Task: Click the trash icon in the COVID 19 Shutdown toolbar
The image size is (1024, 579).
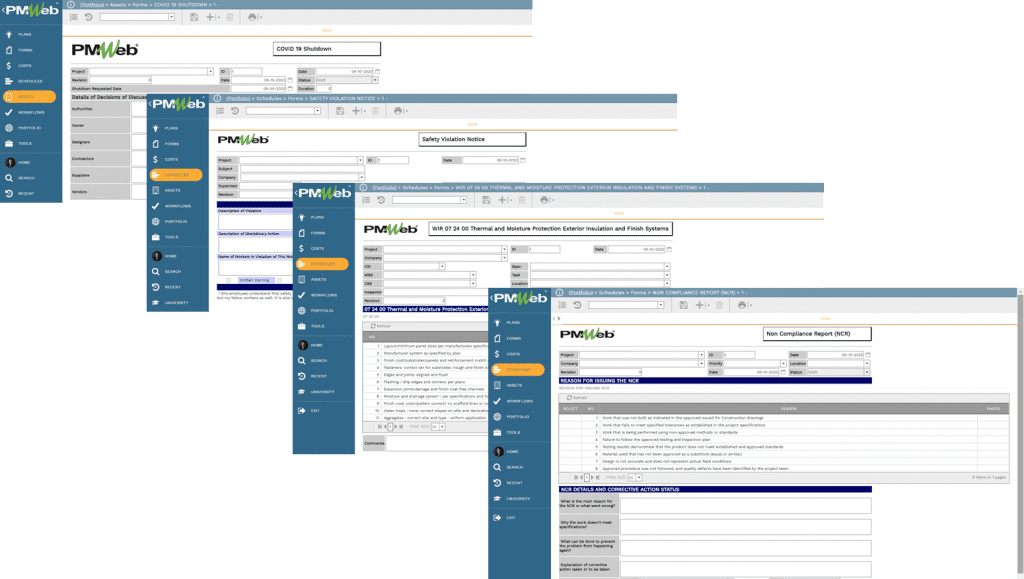Action: (x=230, y=17)
